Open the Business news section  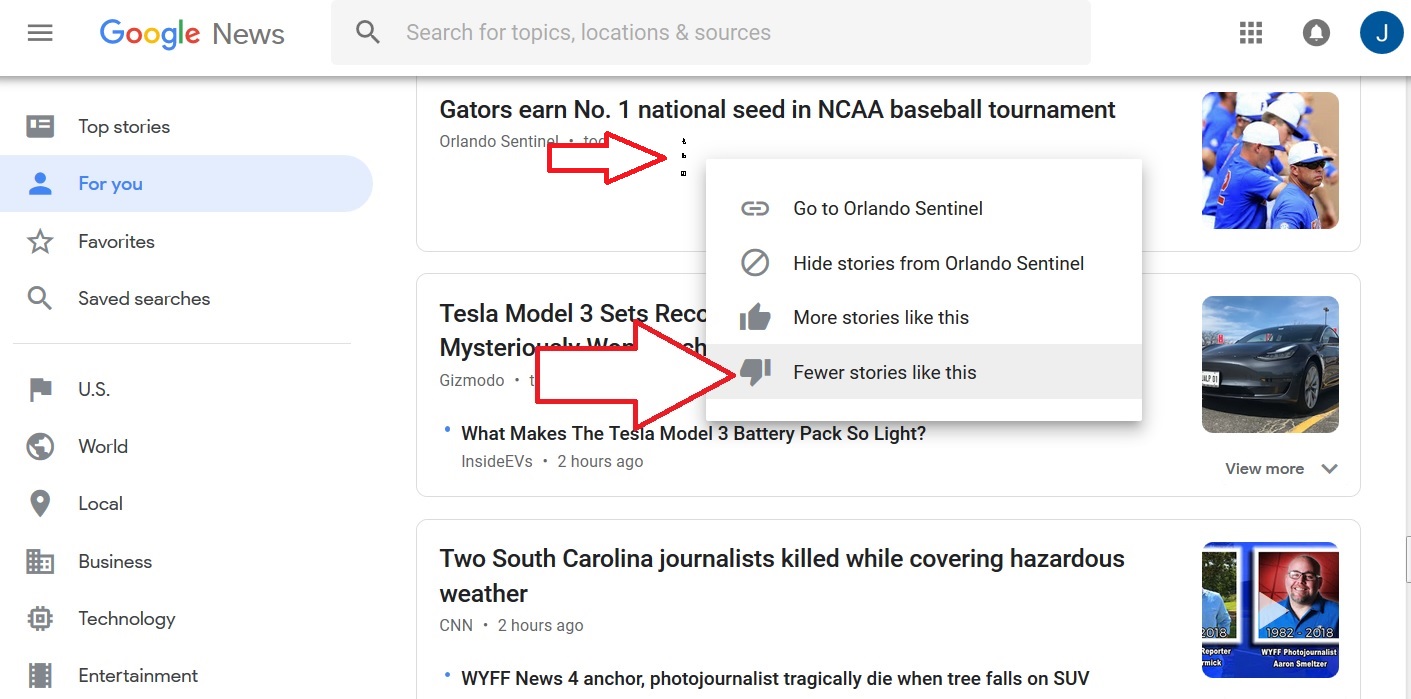point(115,561)
